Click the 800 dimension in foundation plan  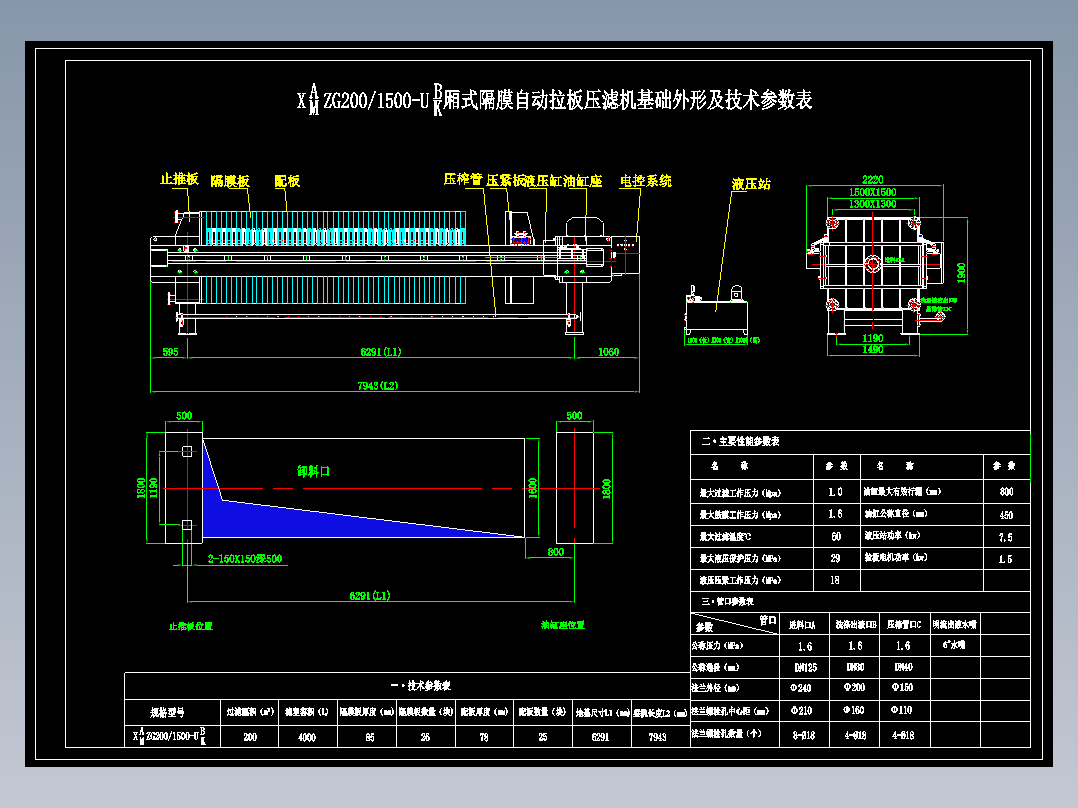coord(556,552)
